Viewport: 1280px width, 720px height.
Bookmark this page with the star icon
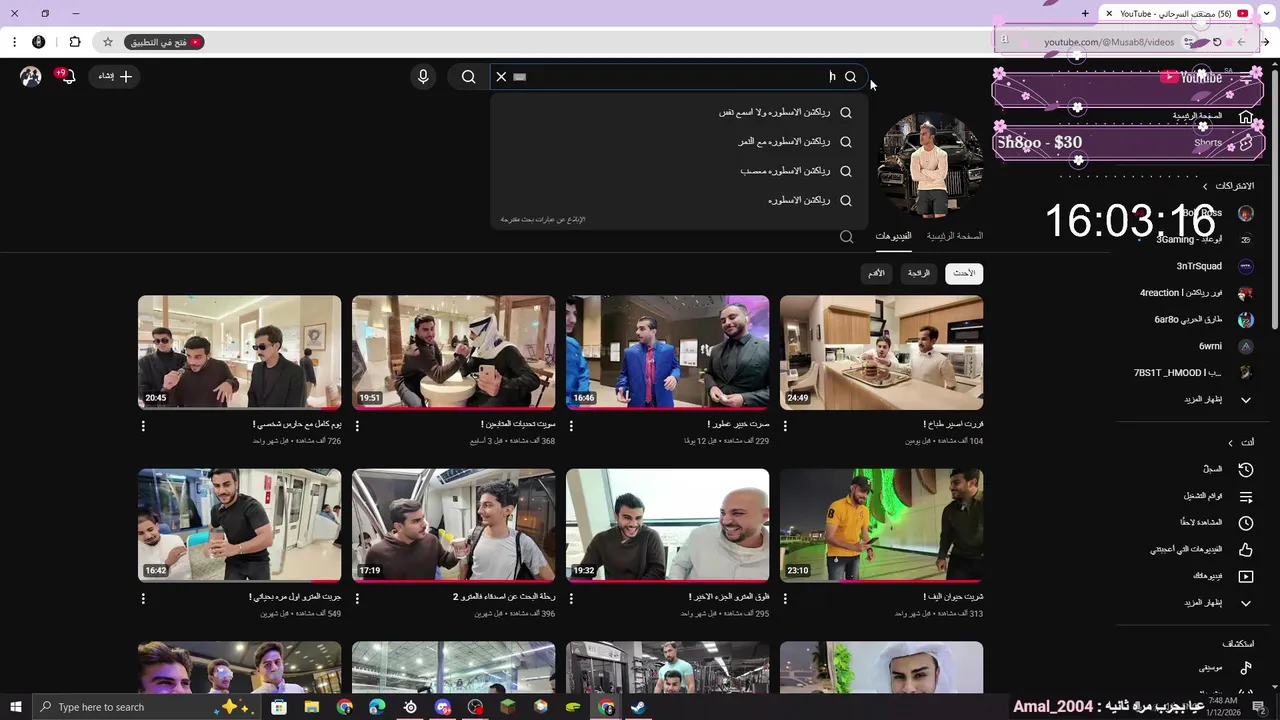tap(108, 42)
